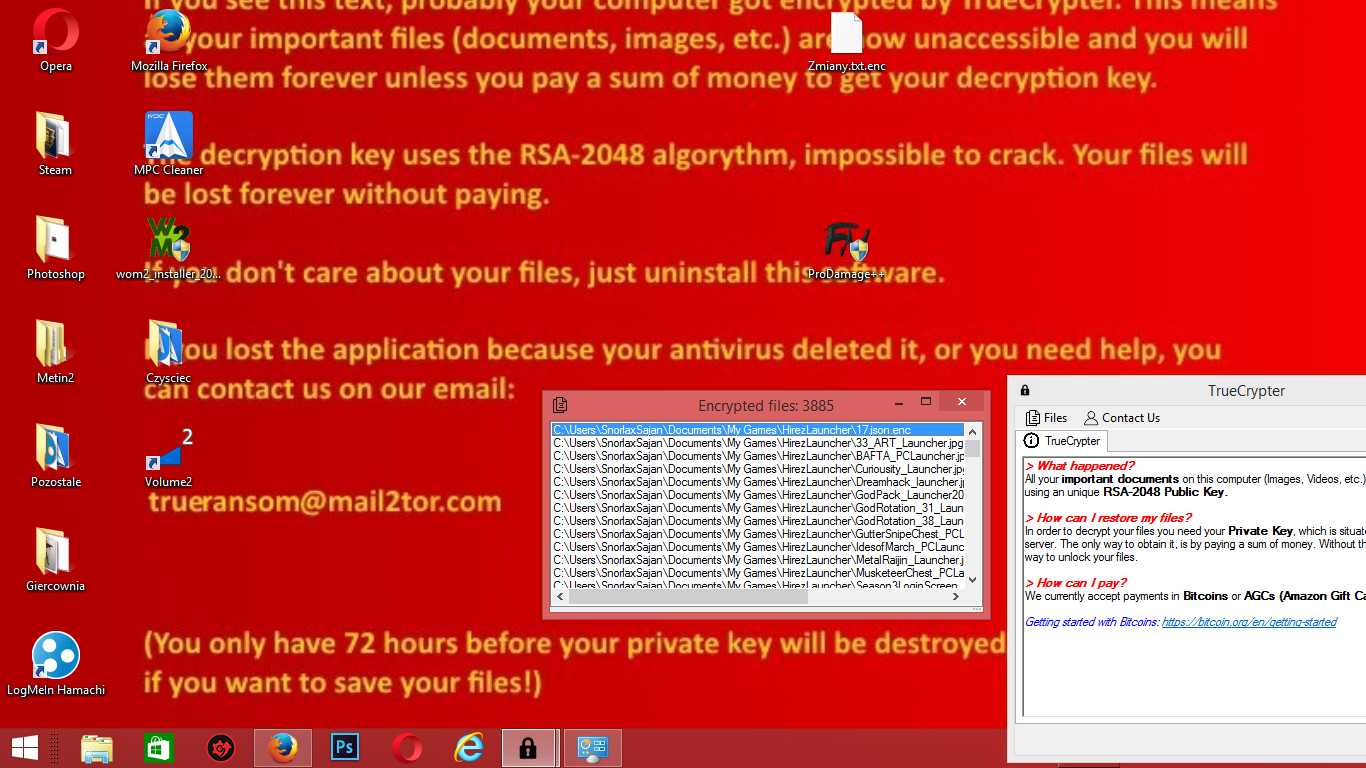Open the Pozostale folder on desktop
This screenshot has height=768, width=1366.
55,456
